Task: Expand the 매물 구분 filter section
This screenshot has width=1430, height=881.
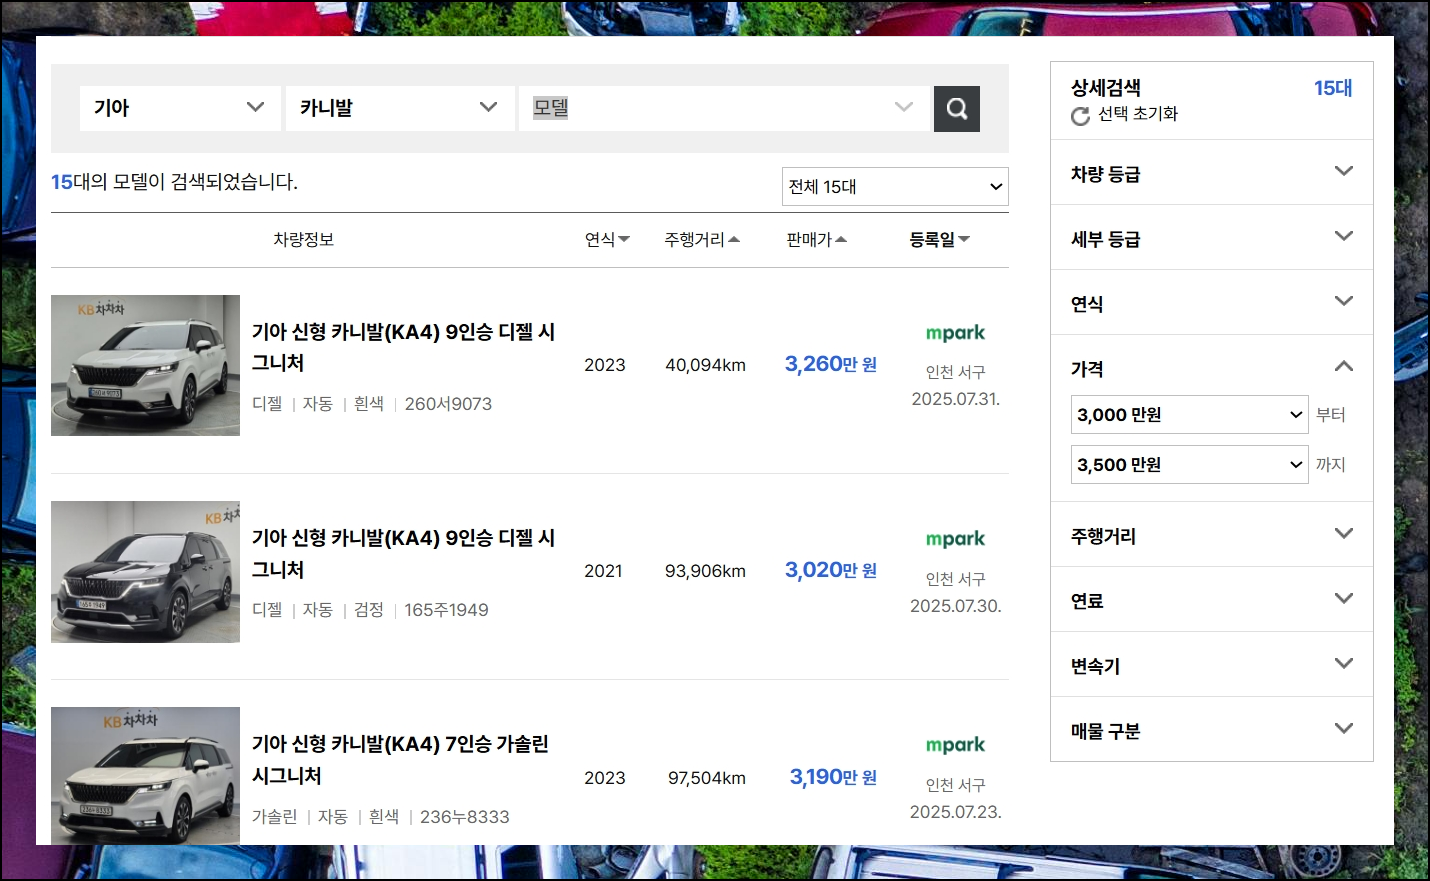Action: (x=1211, y=730)
